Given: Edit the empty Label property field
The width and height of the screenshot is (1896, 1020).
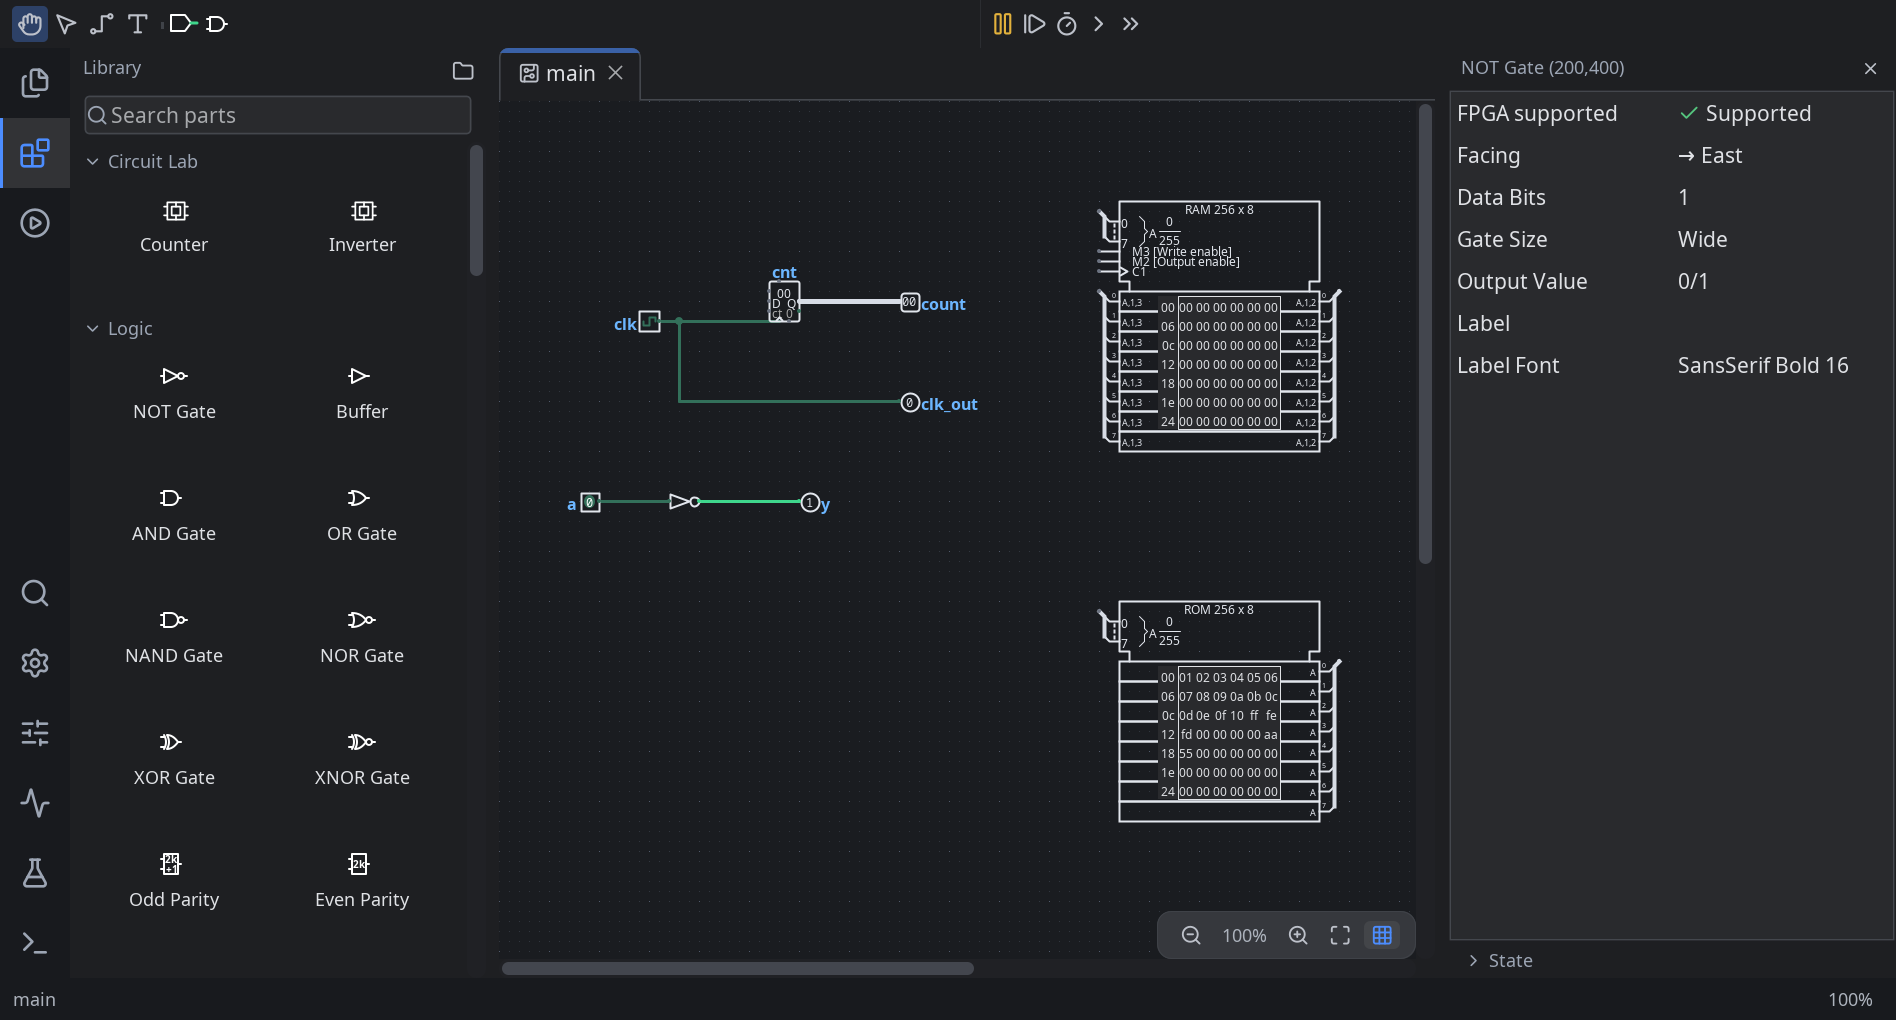Looking at the screenshot, I should point(1782,323).
